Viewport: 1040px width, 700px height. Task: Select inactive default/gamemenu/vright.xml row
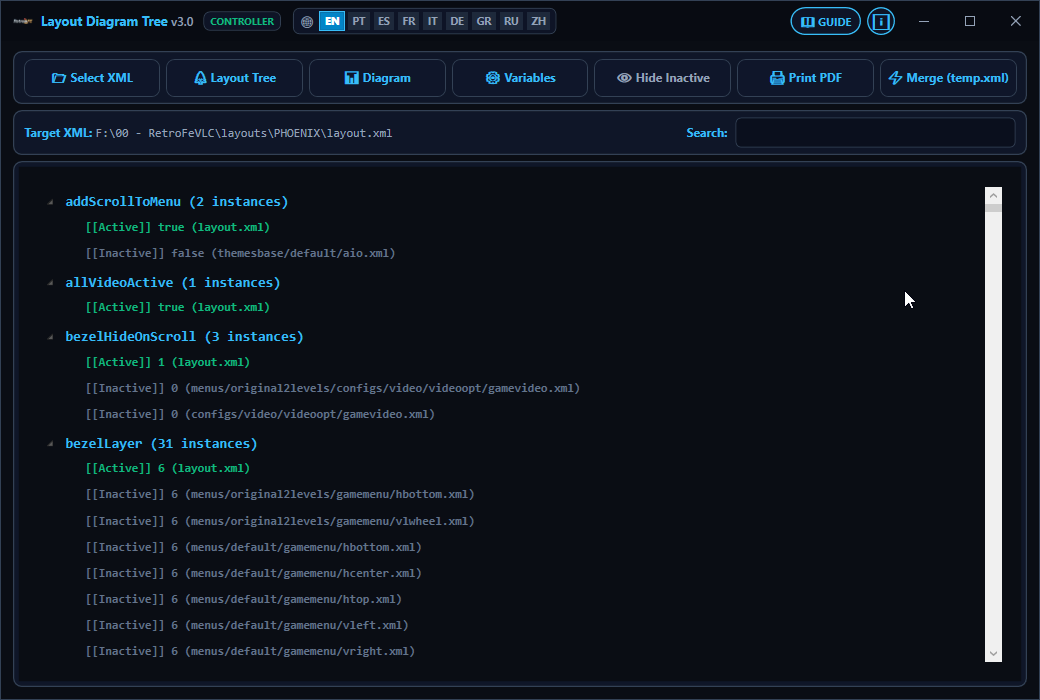250,651
